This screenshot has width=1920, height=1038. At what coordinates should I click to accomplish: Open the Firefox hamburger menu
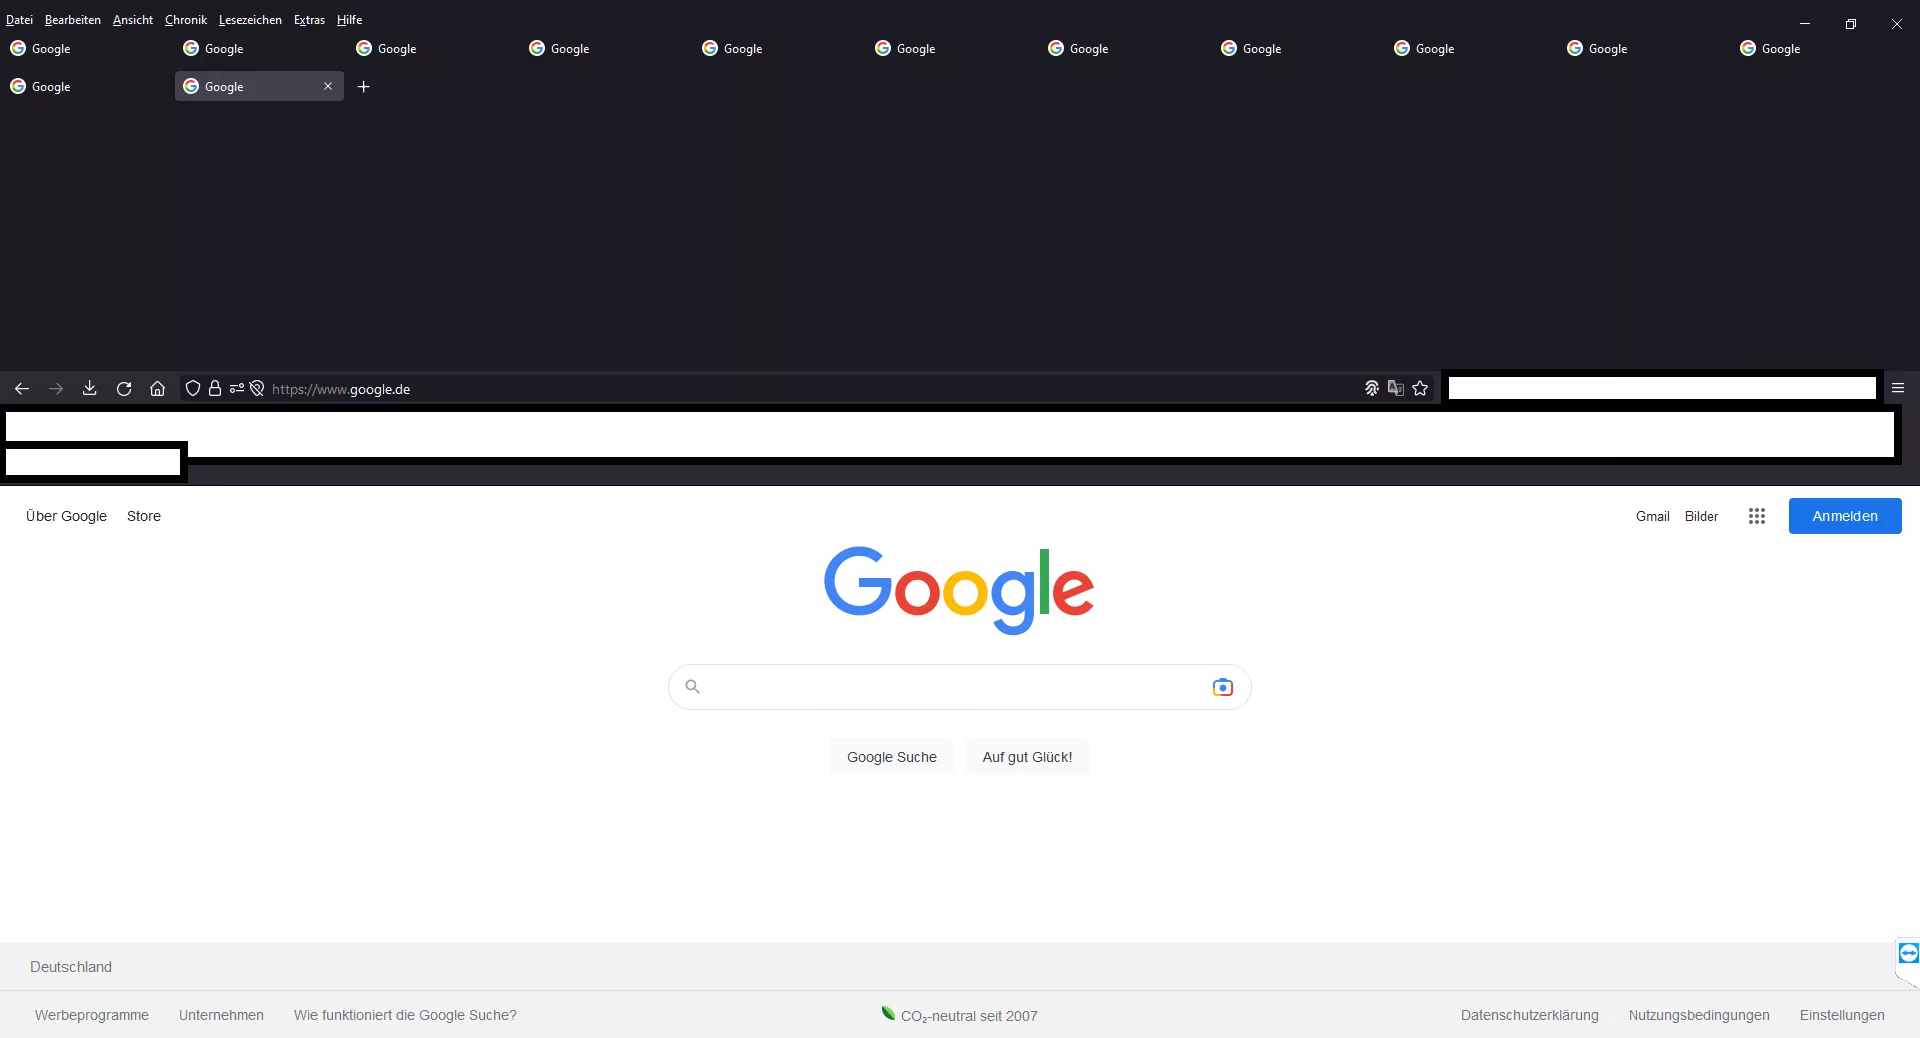(1898, 389)
